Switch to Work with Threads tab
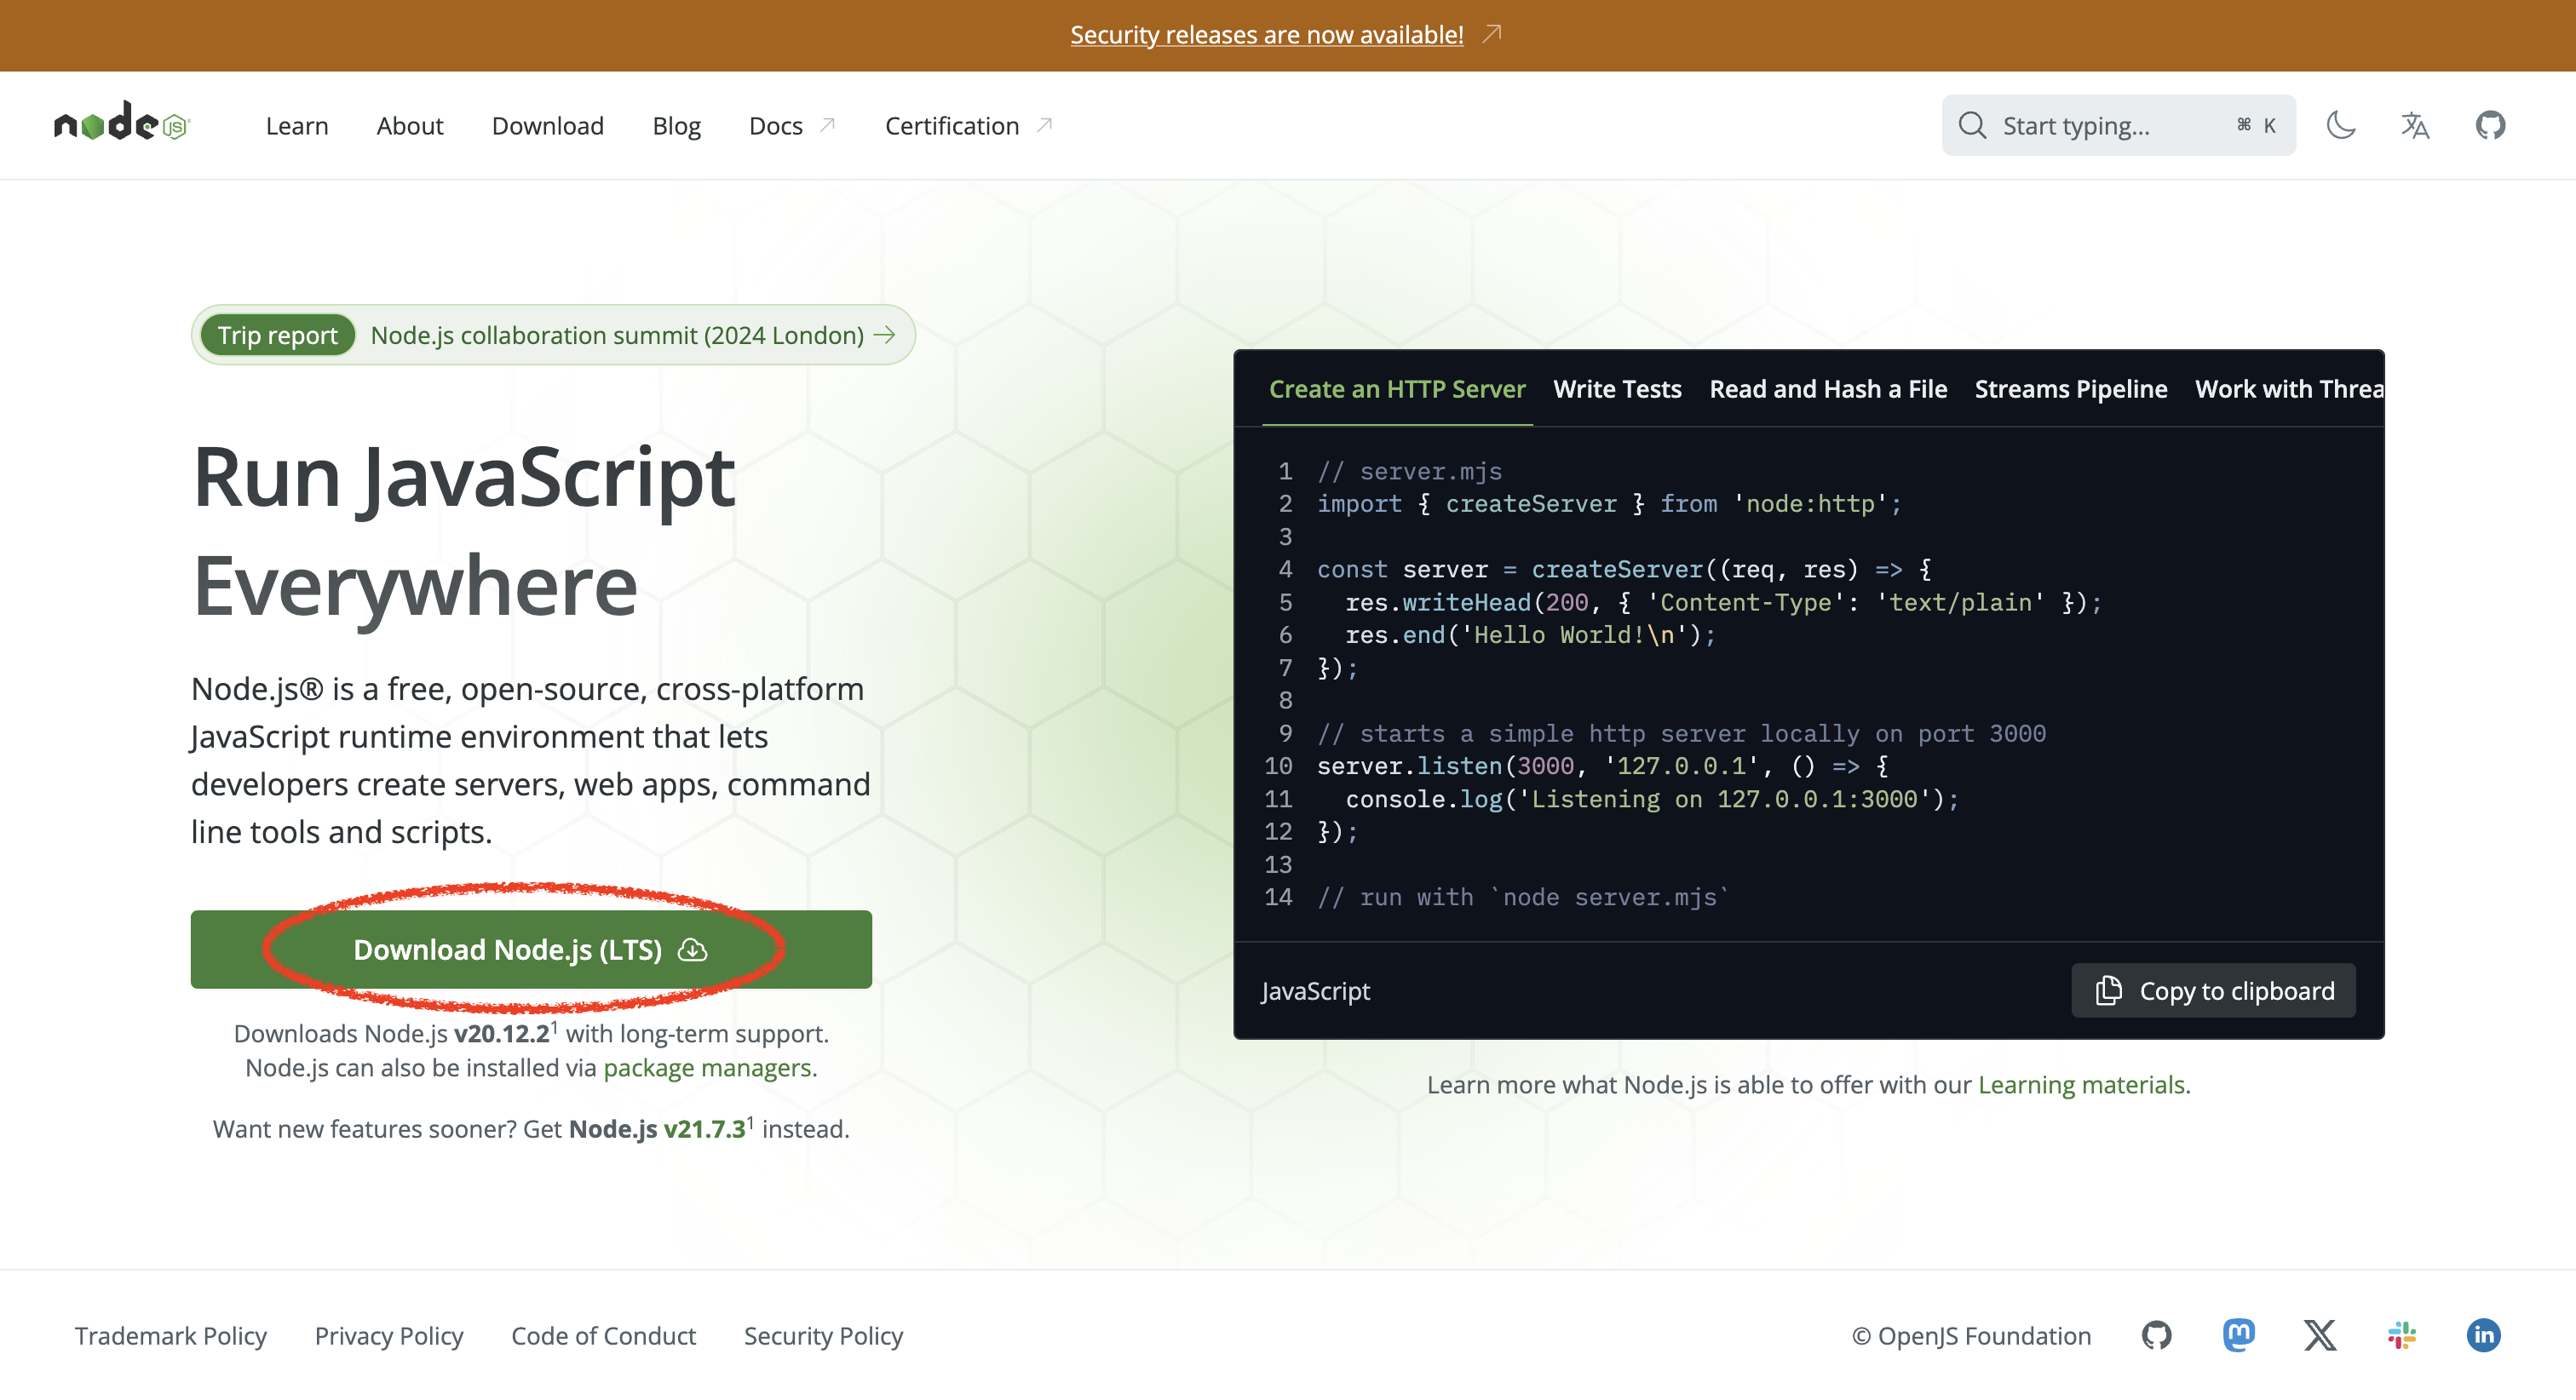 click(2288, 389)
